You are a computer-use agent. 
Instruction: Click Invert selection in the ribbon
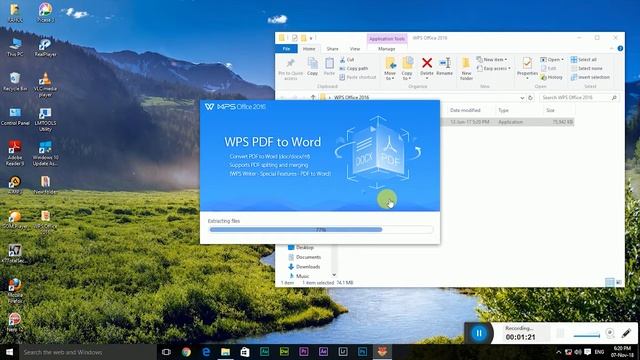590,77
